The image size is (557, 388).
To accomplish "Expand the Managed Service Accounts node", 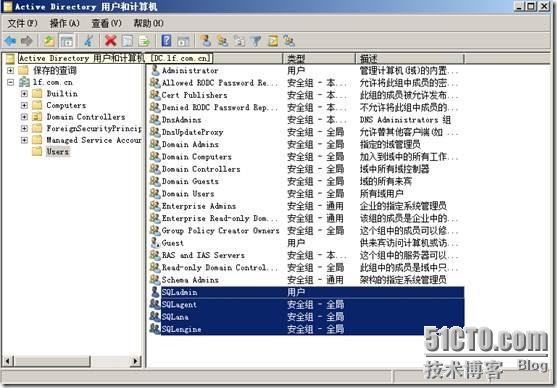I will point(24,140).
